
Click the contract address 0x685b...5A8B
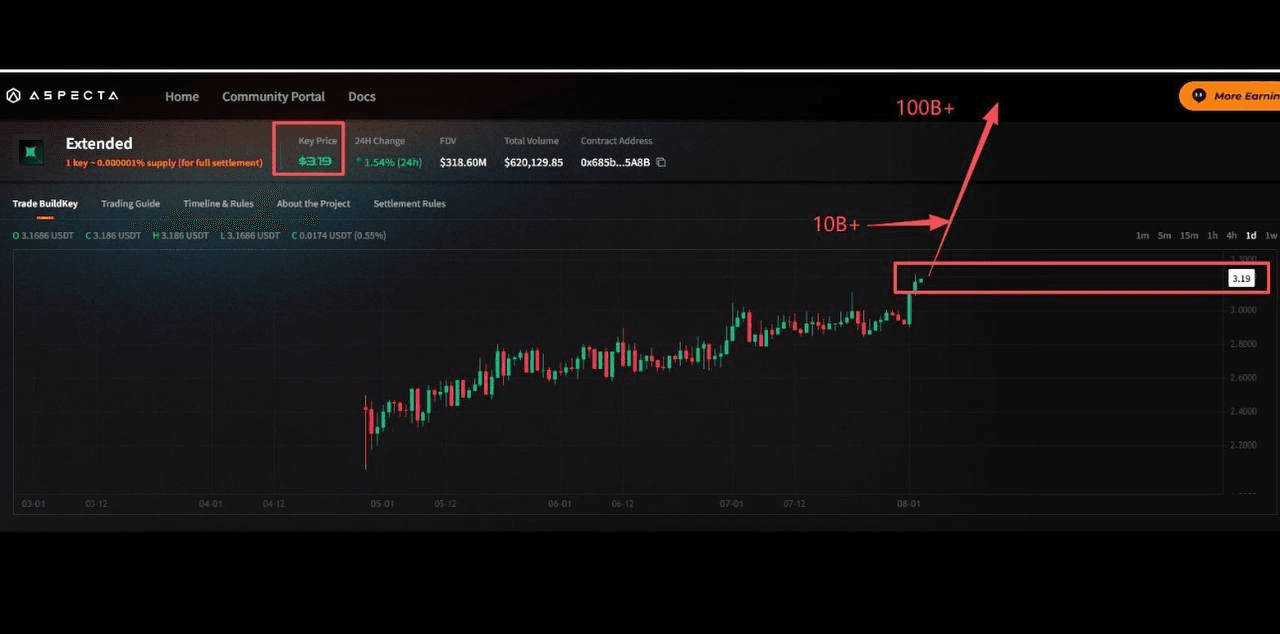615,162
